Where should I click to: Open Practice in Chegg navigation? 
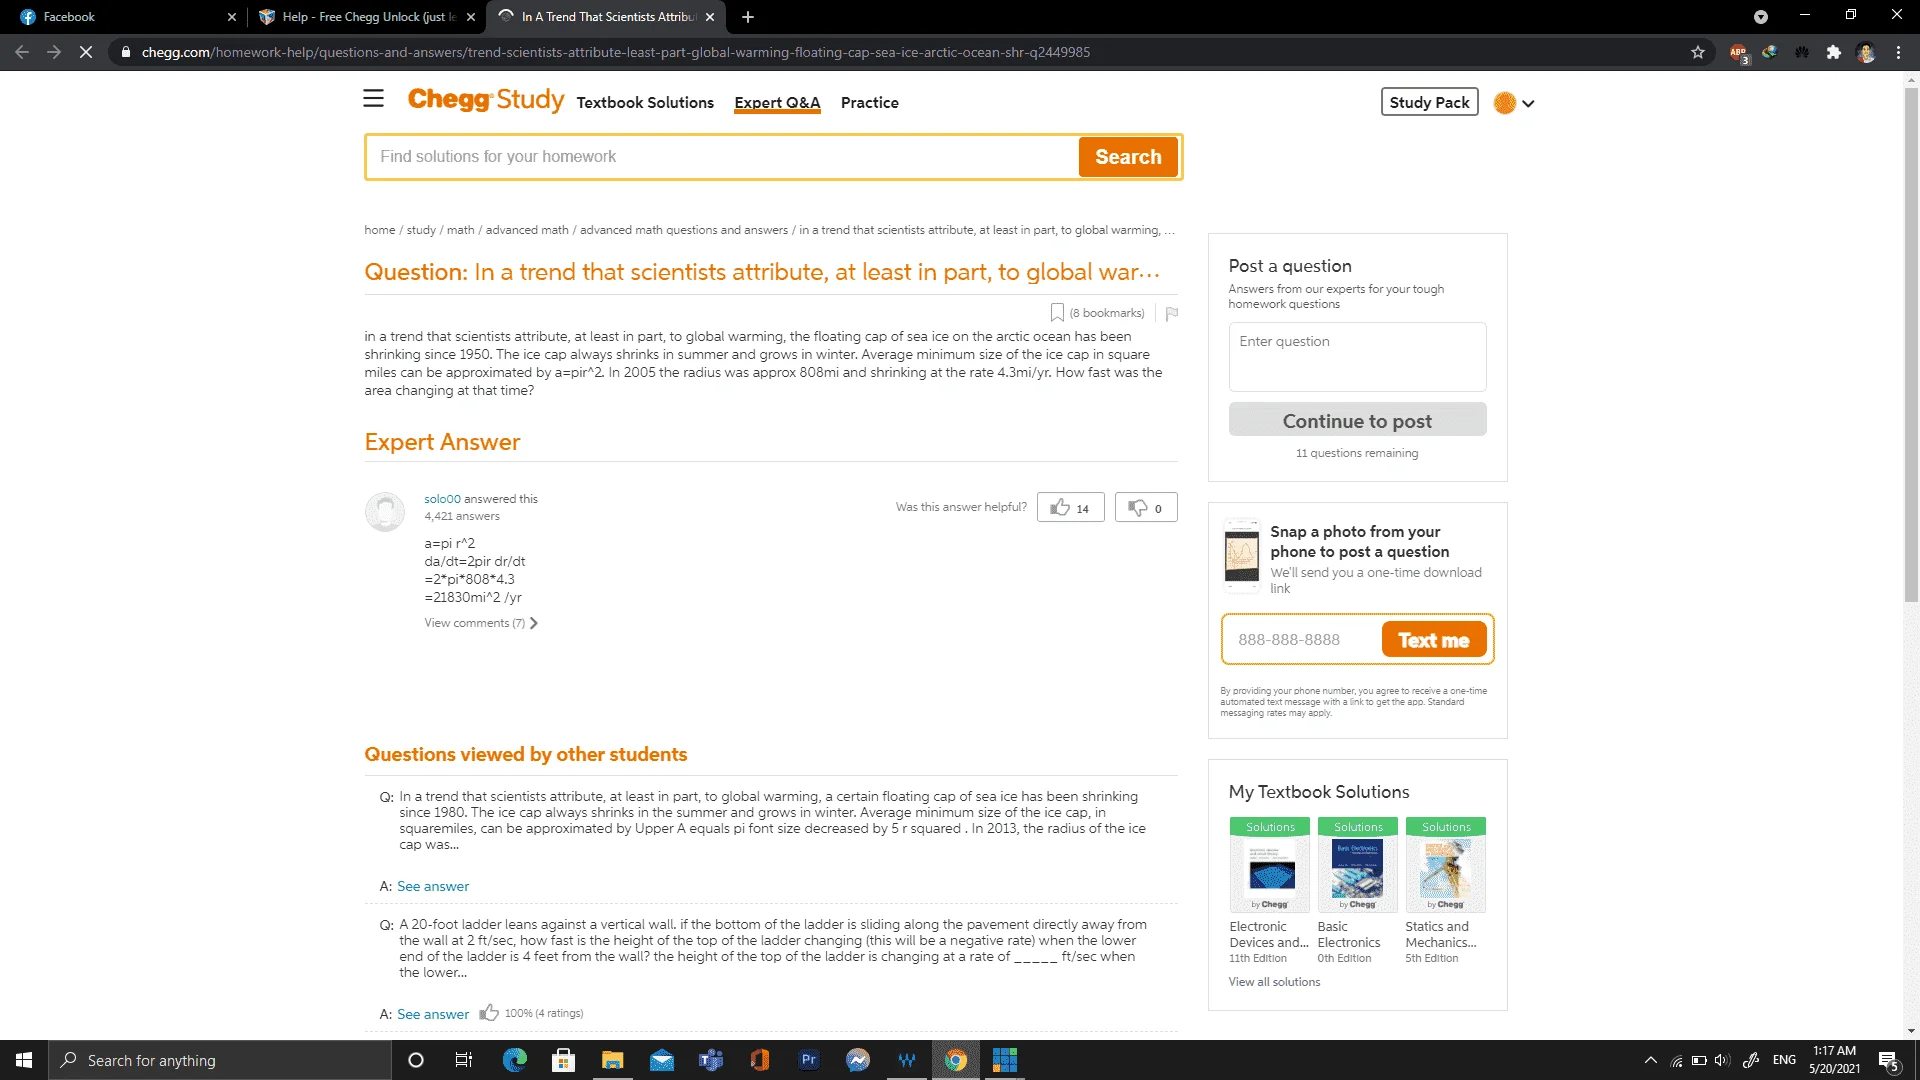[869, 102]
